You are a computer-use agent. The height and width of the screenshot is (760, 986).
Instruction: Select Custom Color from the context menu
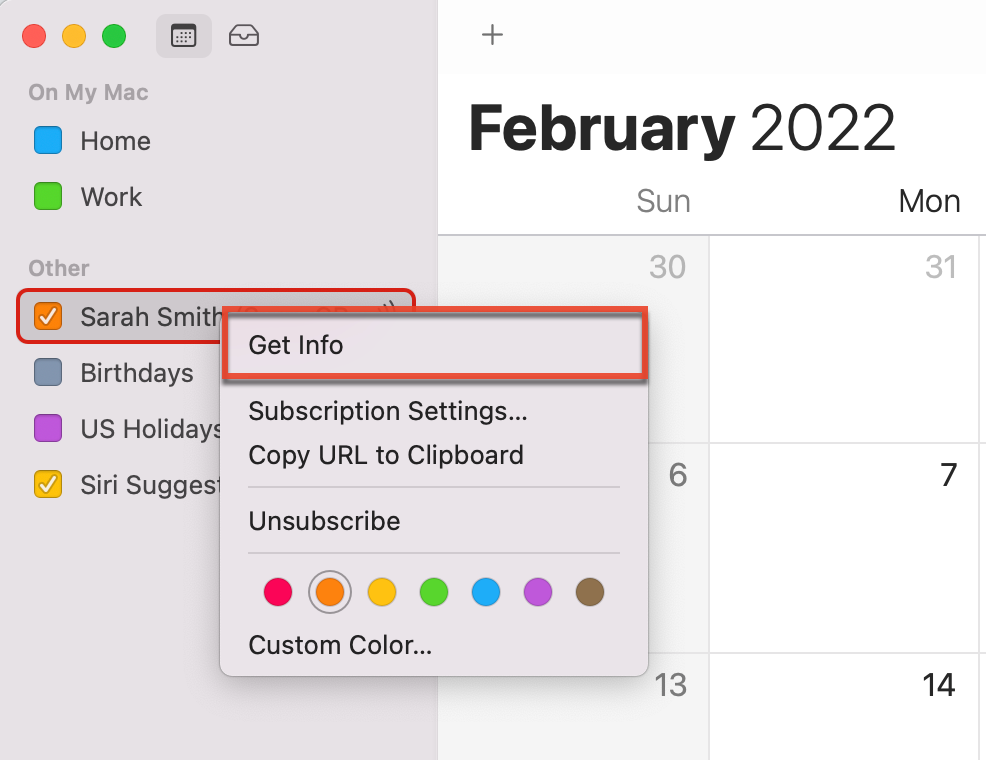coord(340,645)
